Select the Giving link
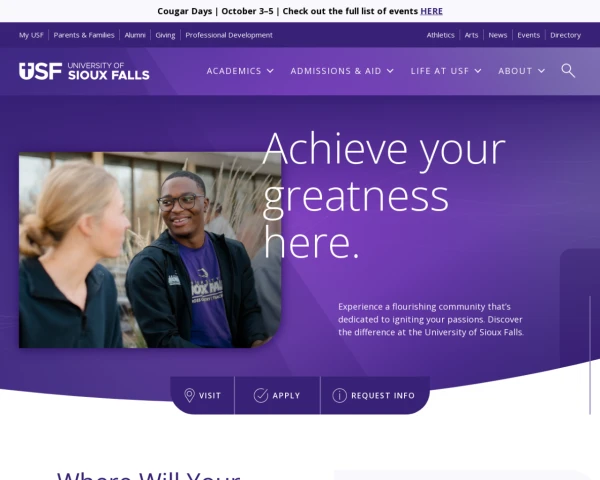This screenshot has height=480, width=600. click(x=165, y=35)
